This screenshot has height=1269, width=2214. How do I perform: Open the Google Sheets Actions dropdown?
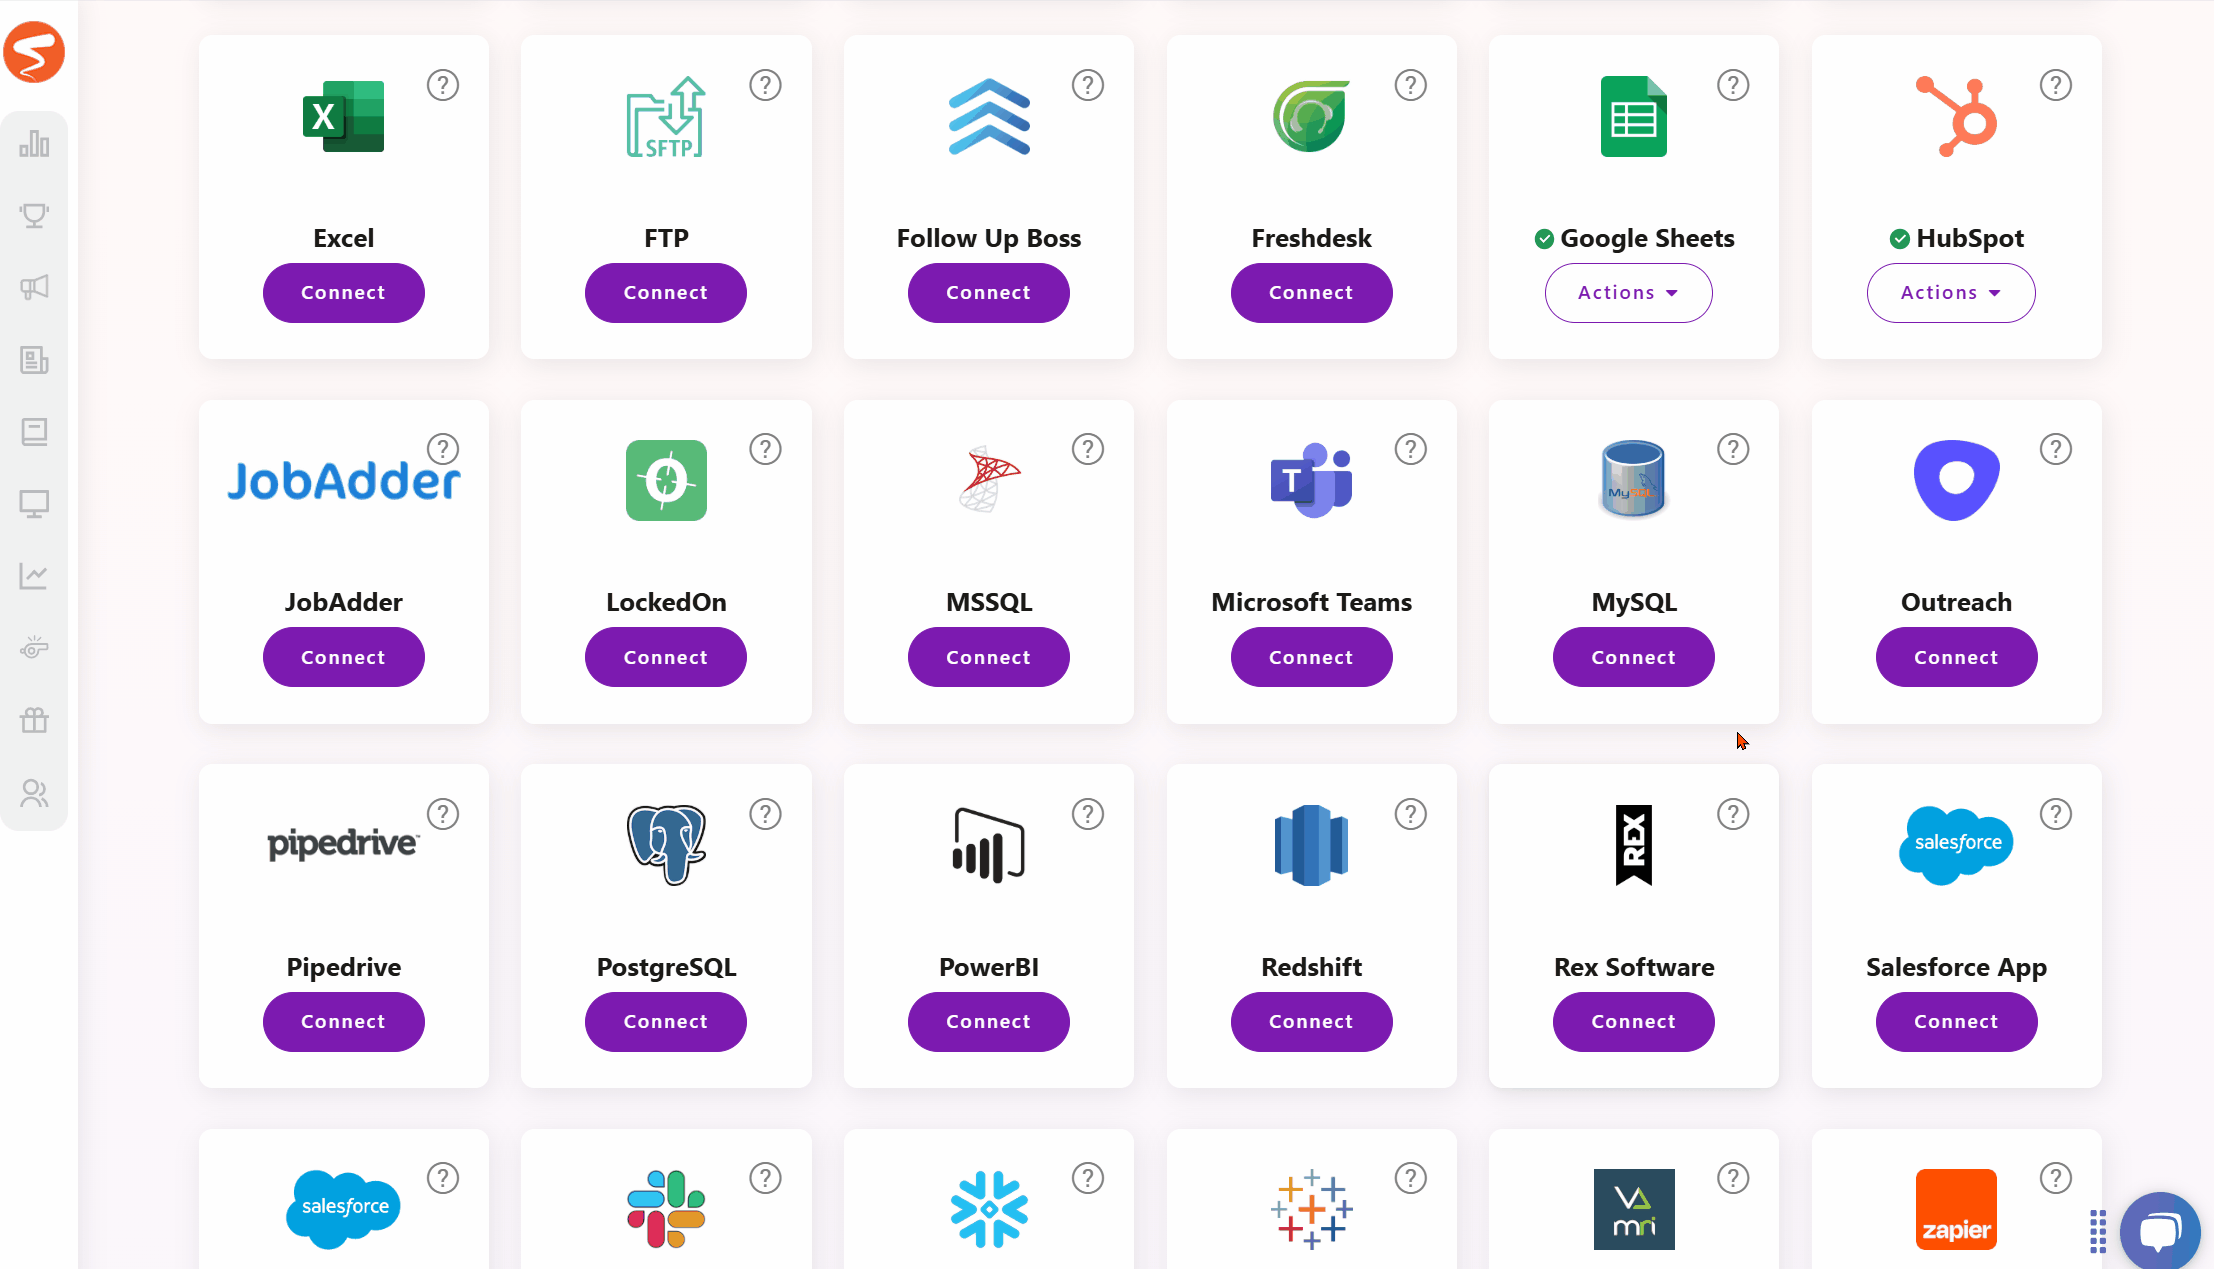point(1628,293)
